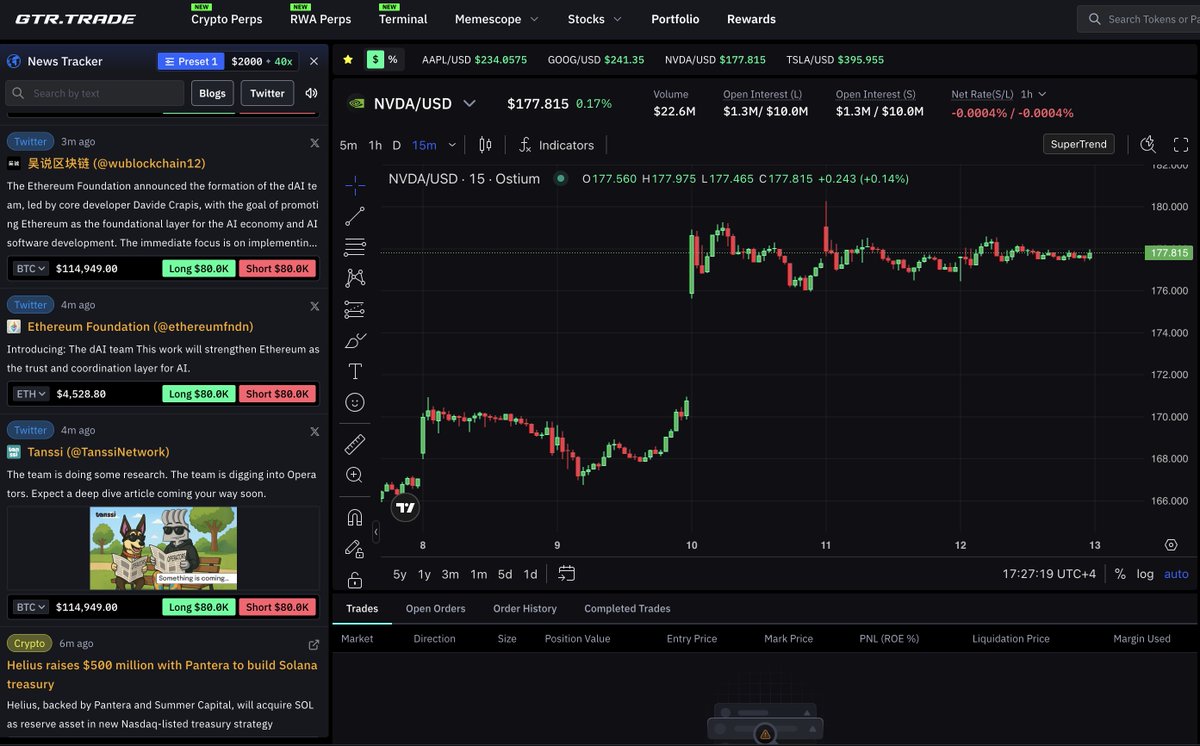The height and width of the screenshot is (746, 1200).
Task: Select the trend line drawing tool
Action: point(355,216)
